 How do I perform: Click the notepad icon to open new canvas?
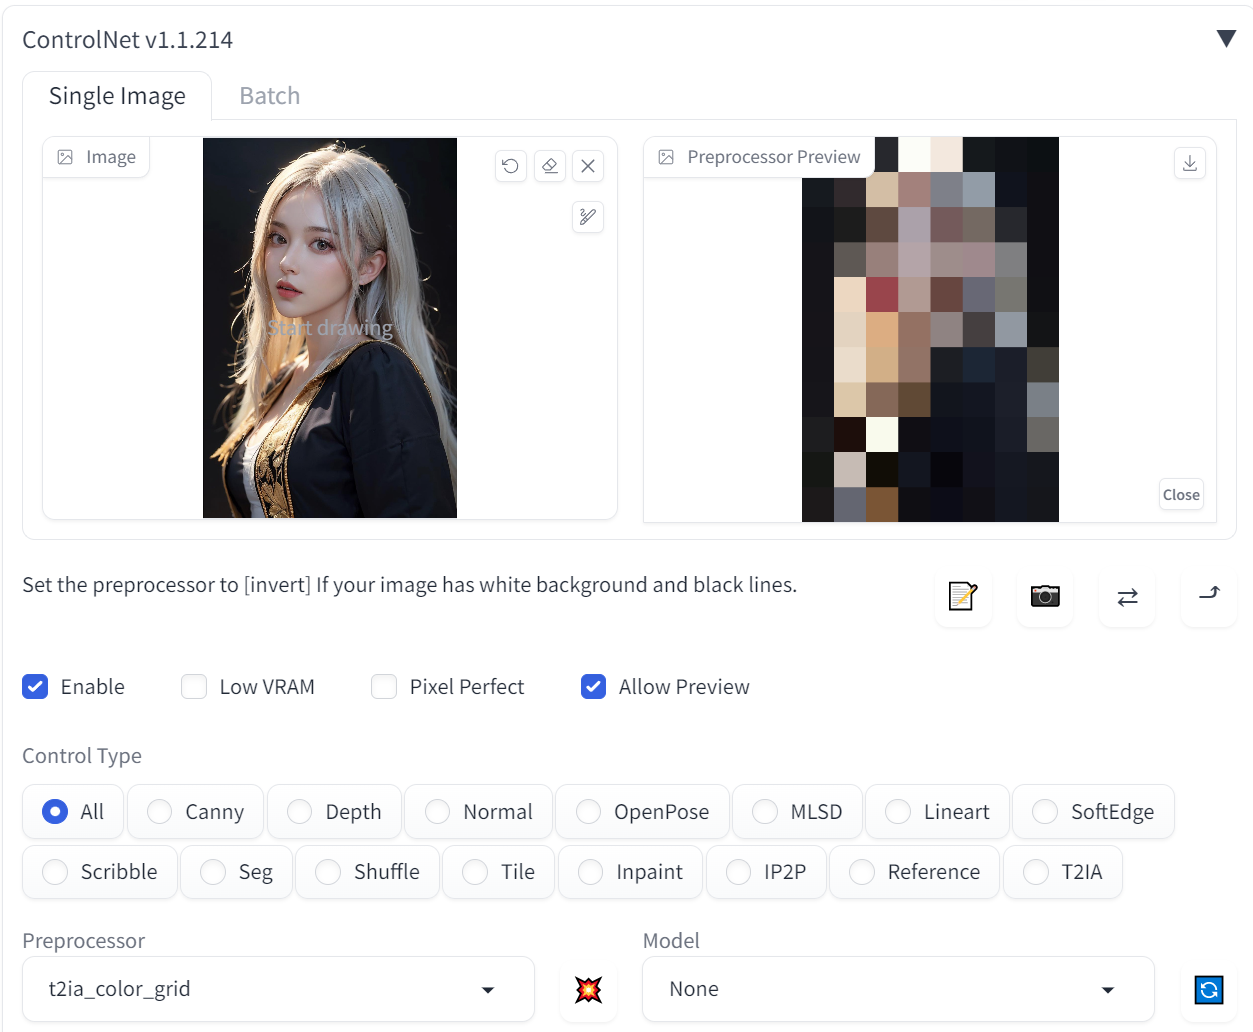pos(962,597)
